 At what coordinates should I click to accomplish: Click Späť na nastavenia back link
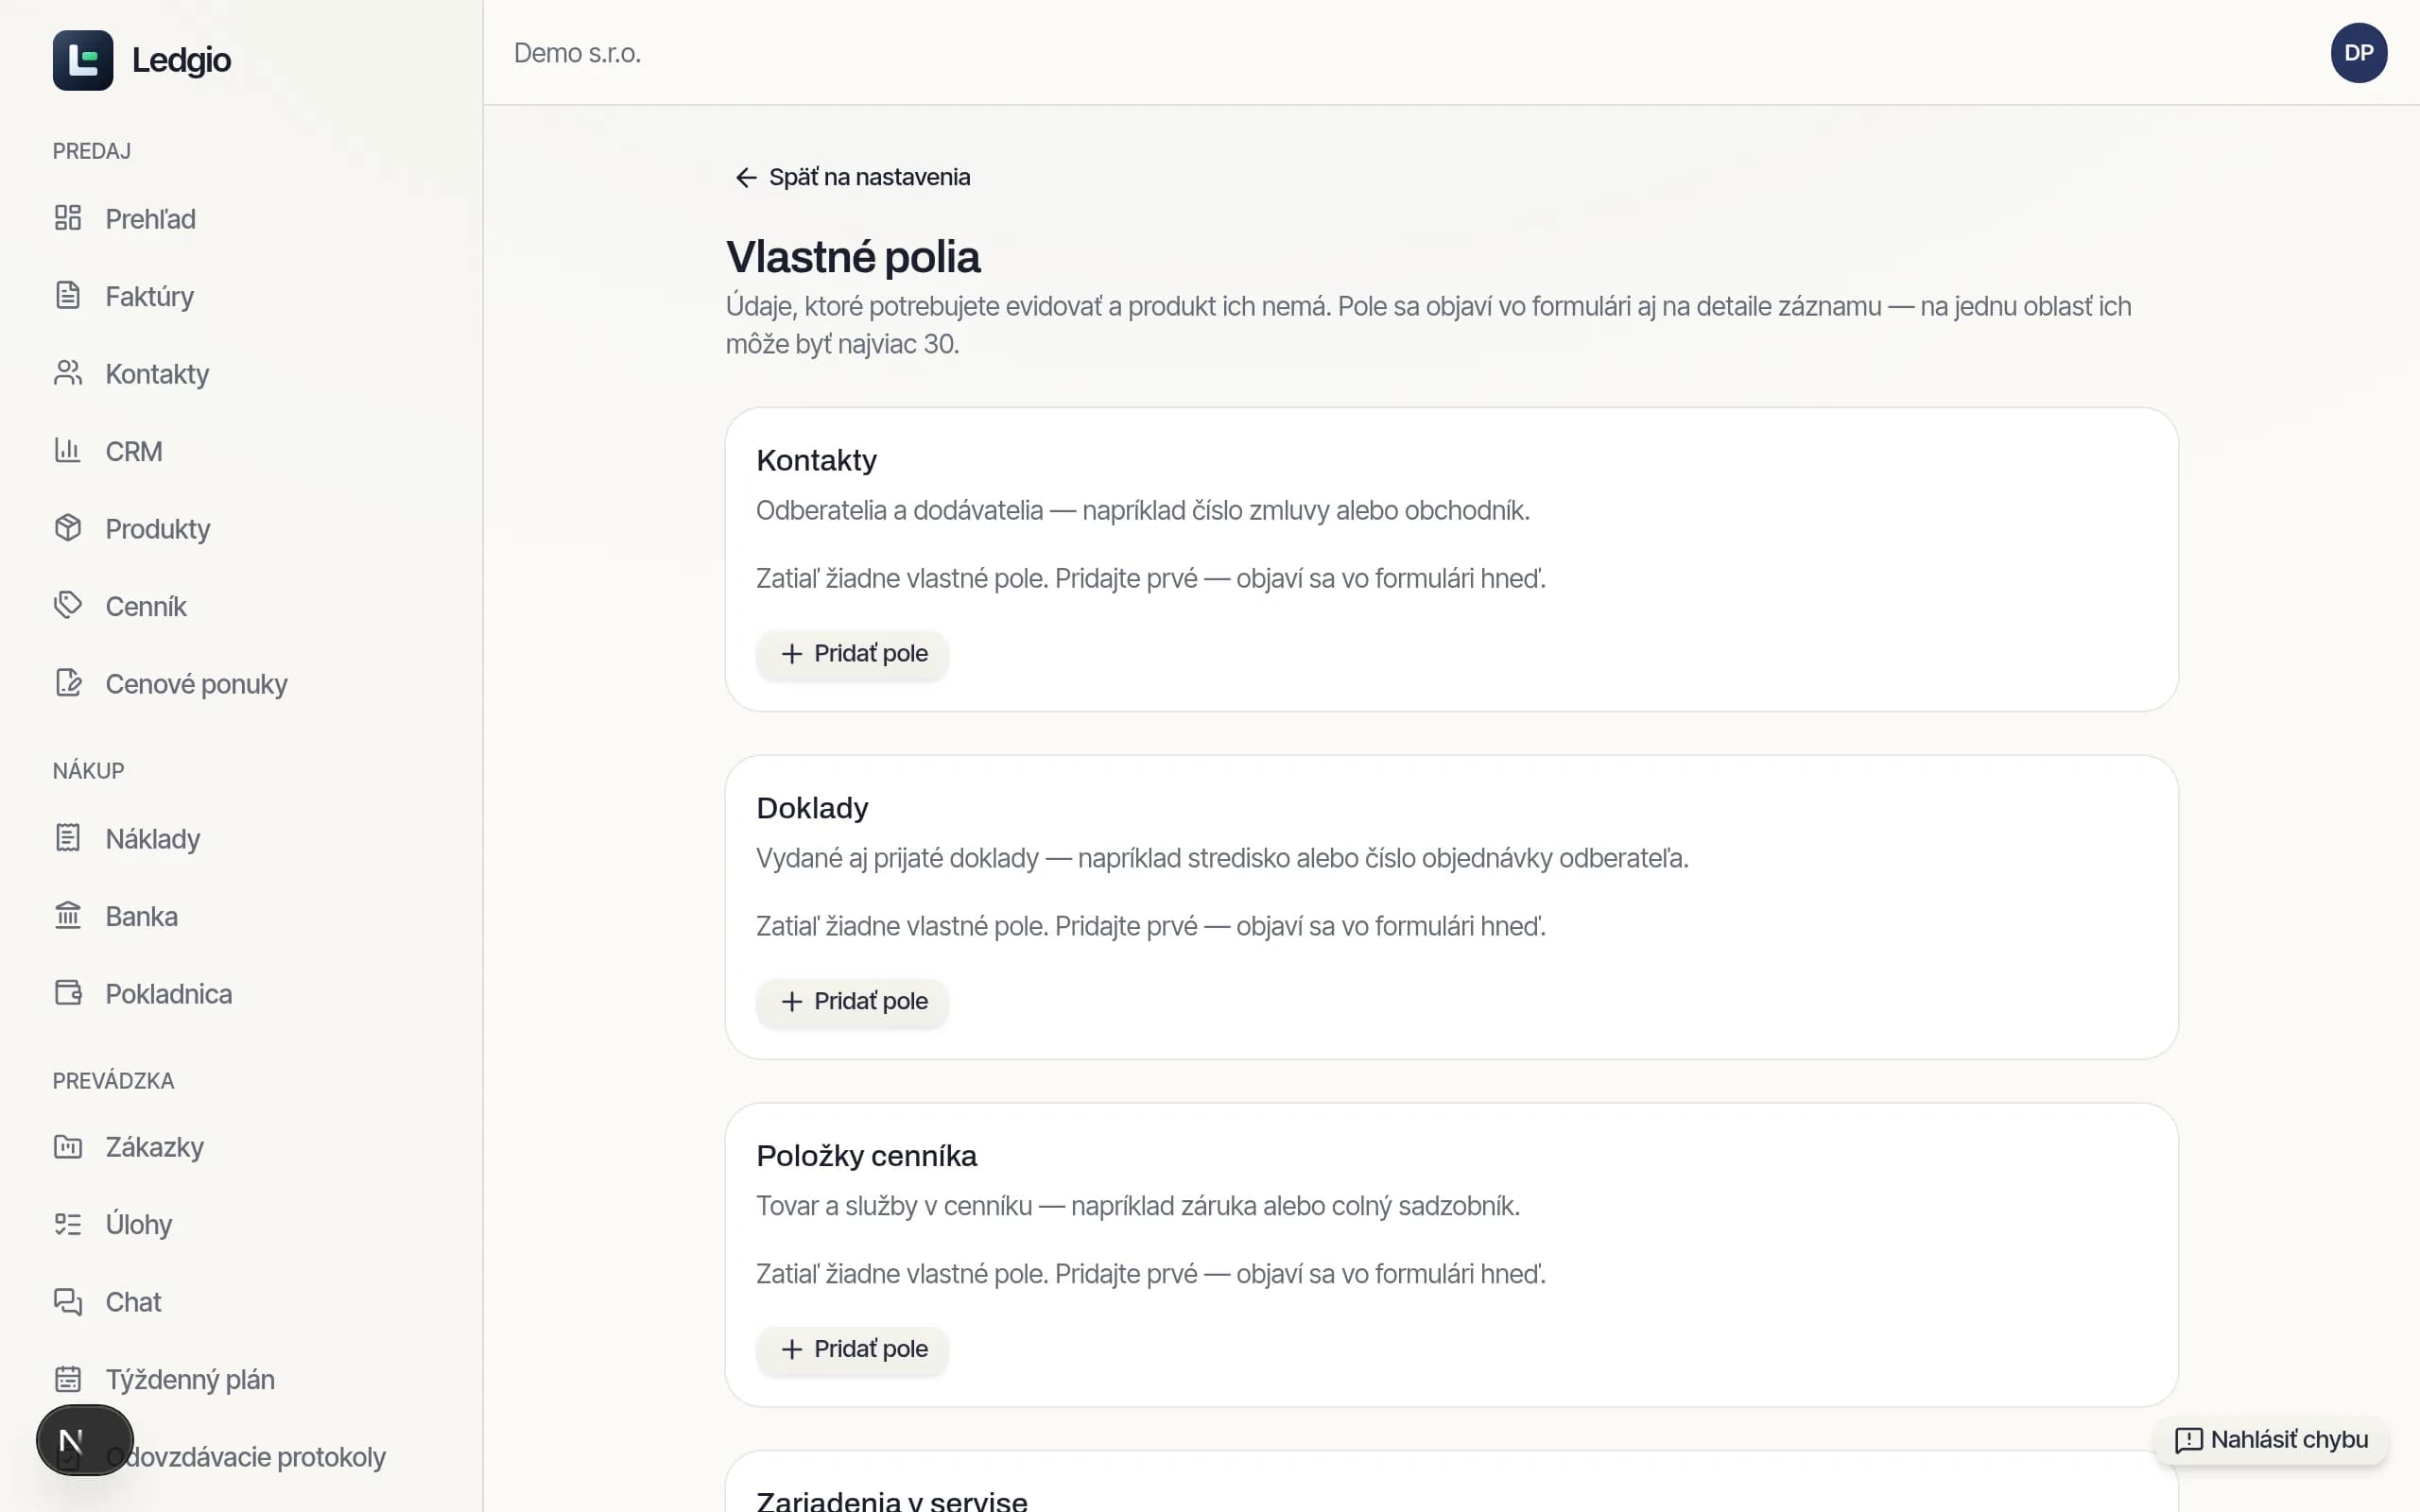tap(852, 177)
